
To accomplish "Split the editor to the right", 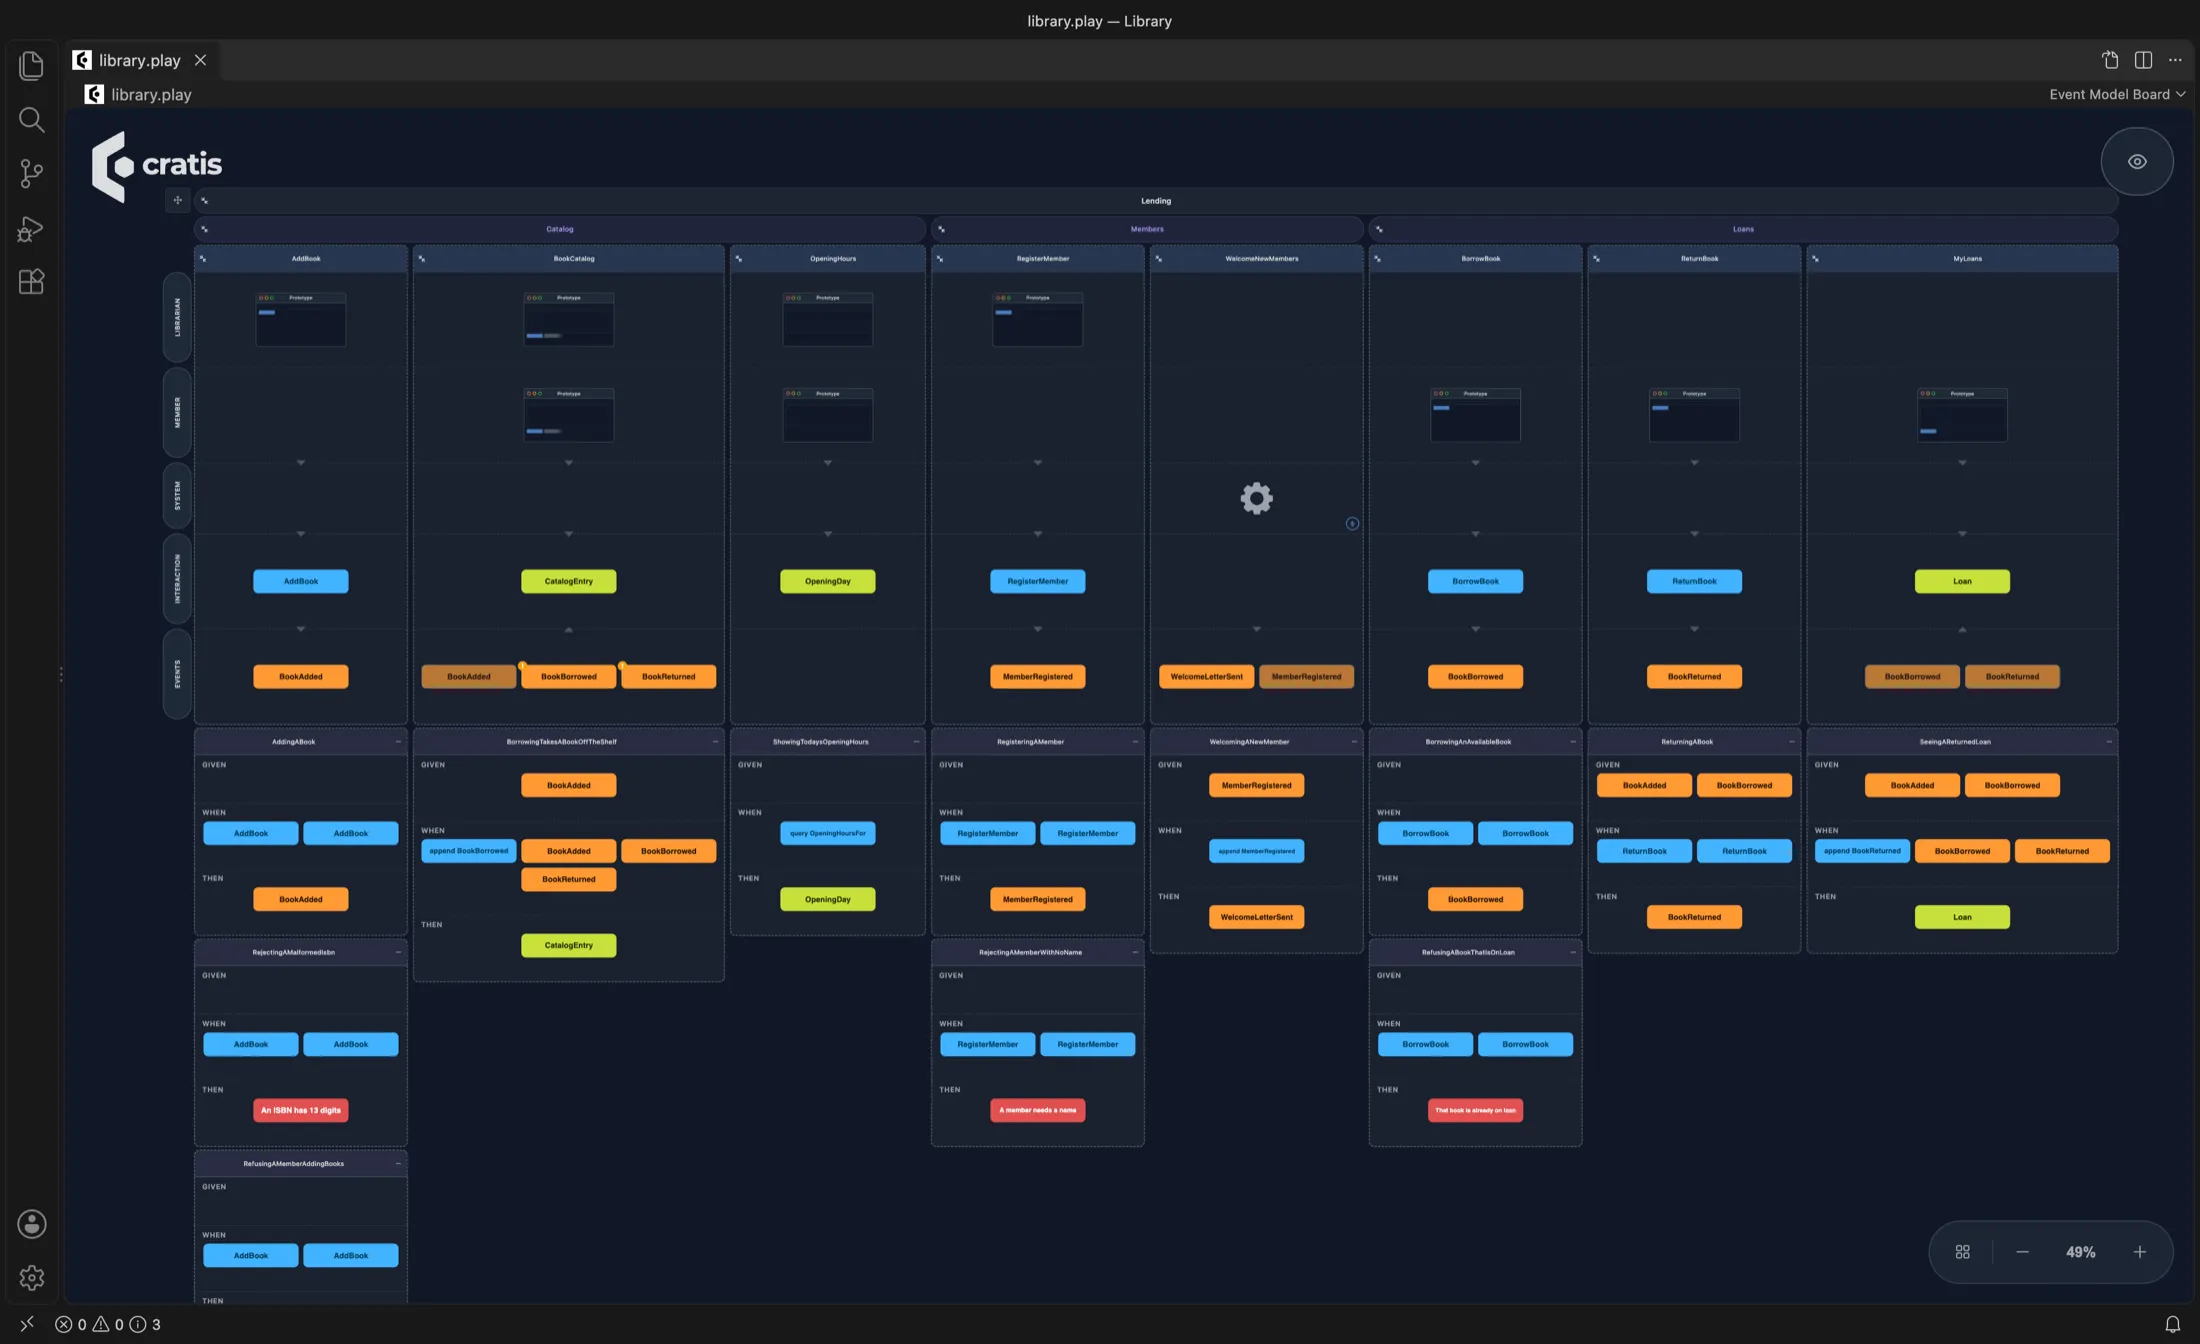I will pos(2143,60).
